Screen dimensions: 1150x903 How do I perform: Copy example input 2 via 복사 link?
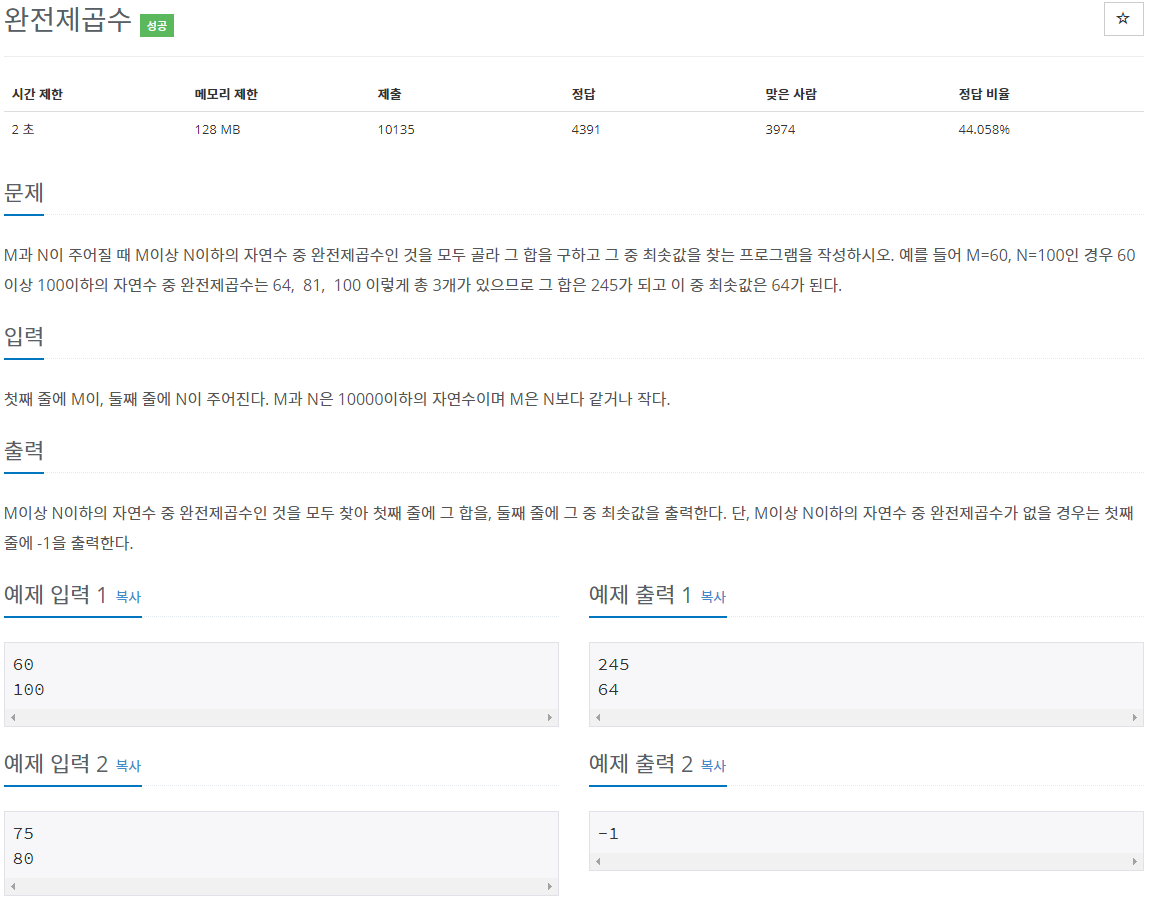click(x=128, y=765)
